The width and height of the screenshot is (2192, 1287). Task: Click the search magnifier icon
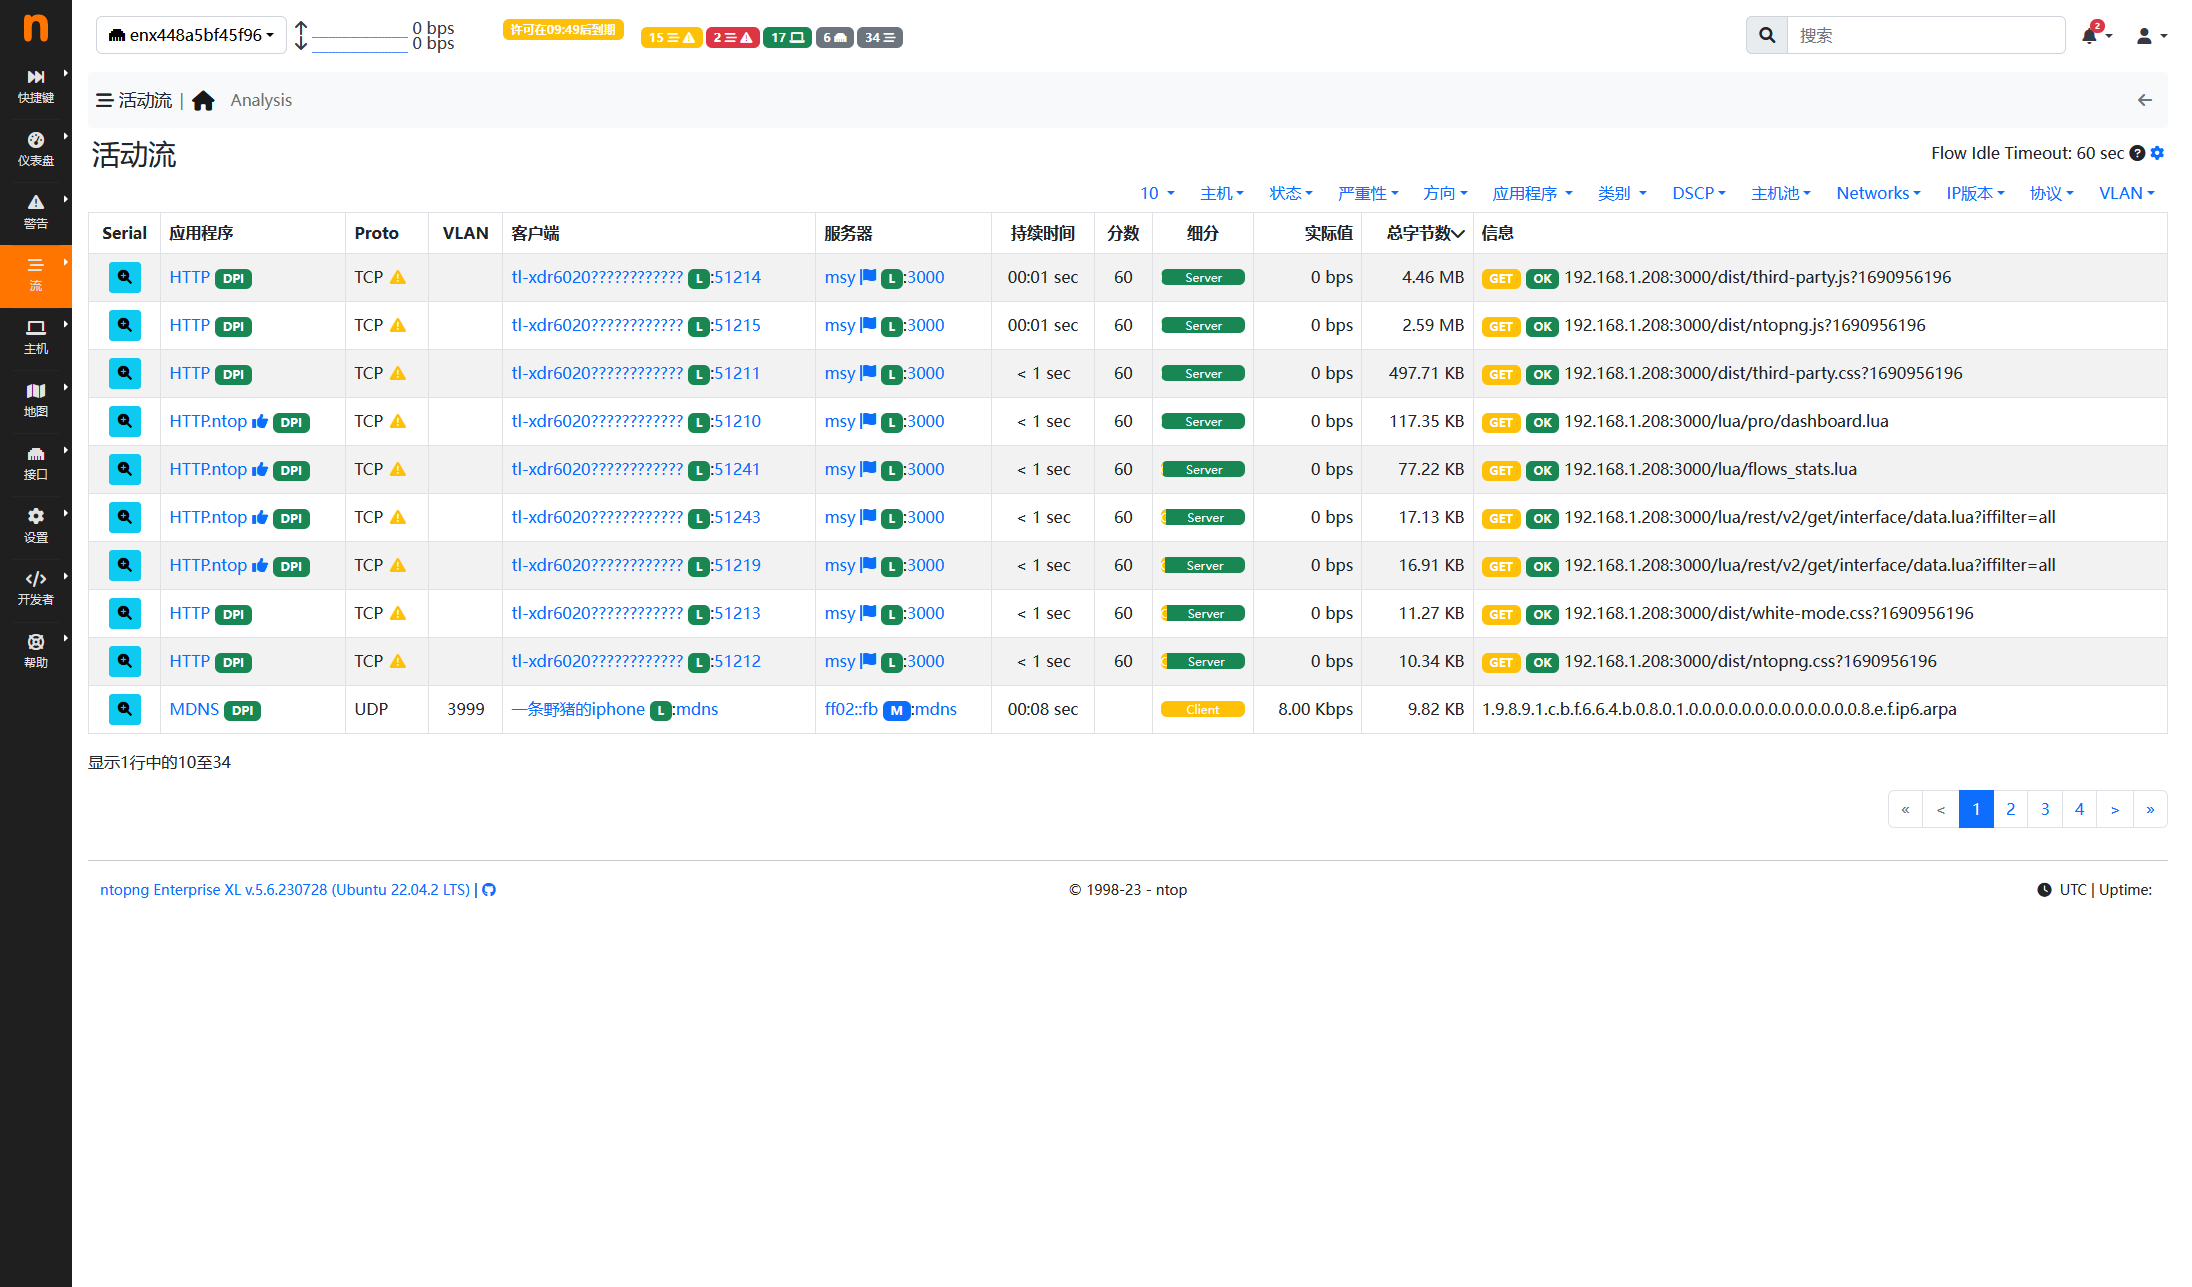click(1767, 35)
